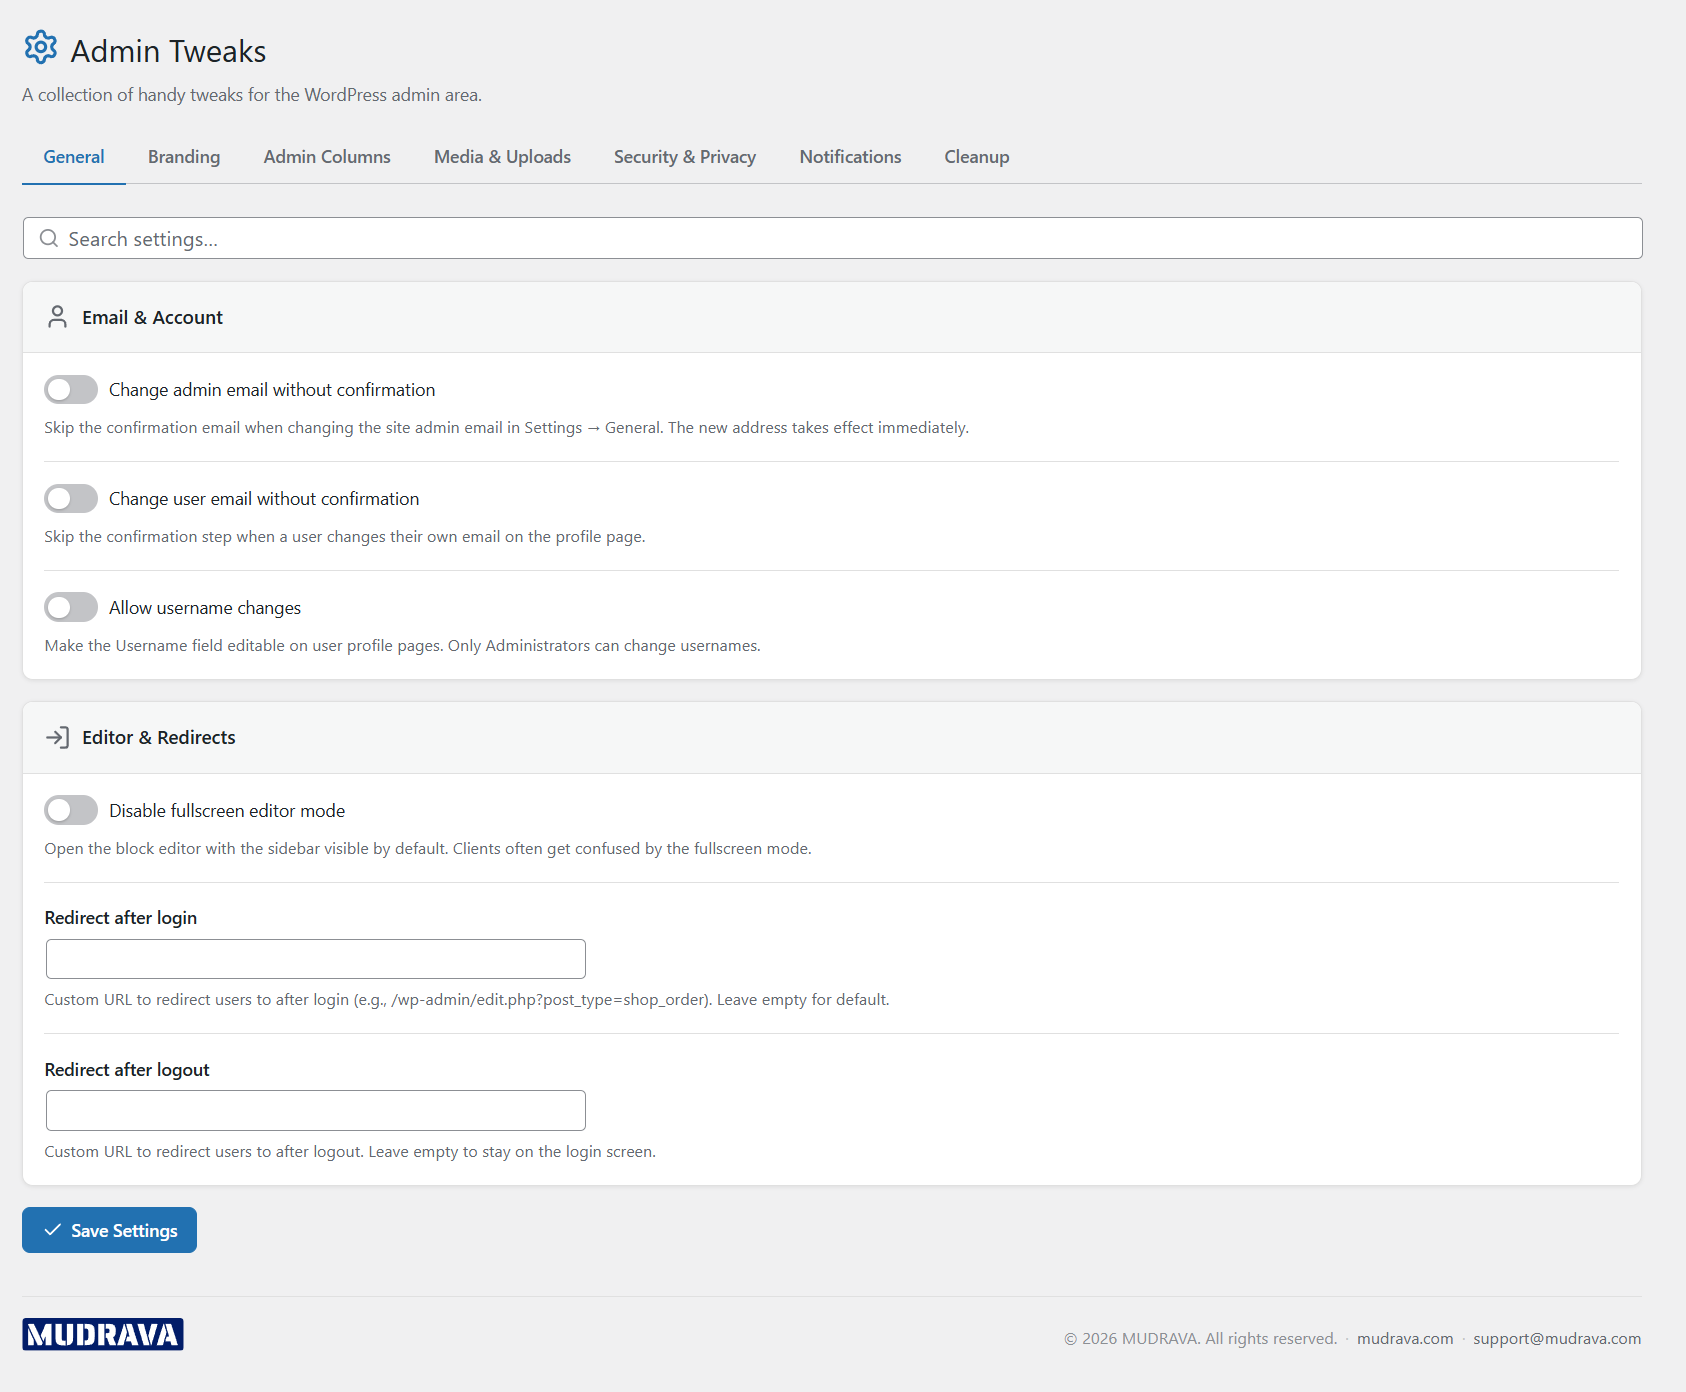Click the Editor & Redirects arrow icon

[57, 737]
